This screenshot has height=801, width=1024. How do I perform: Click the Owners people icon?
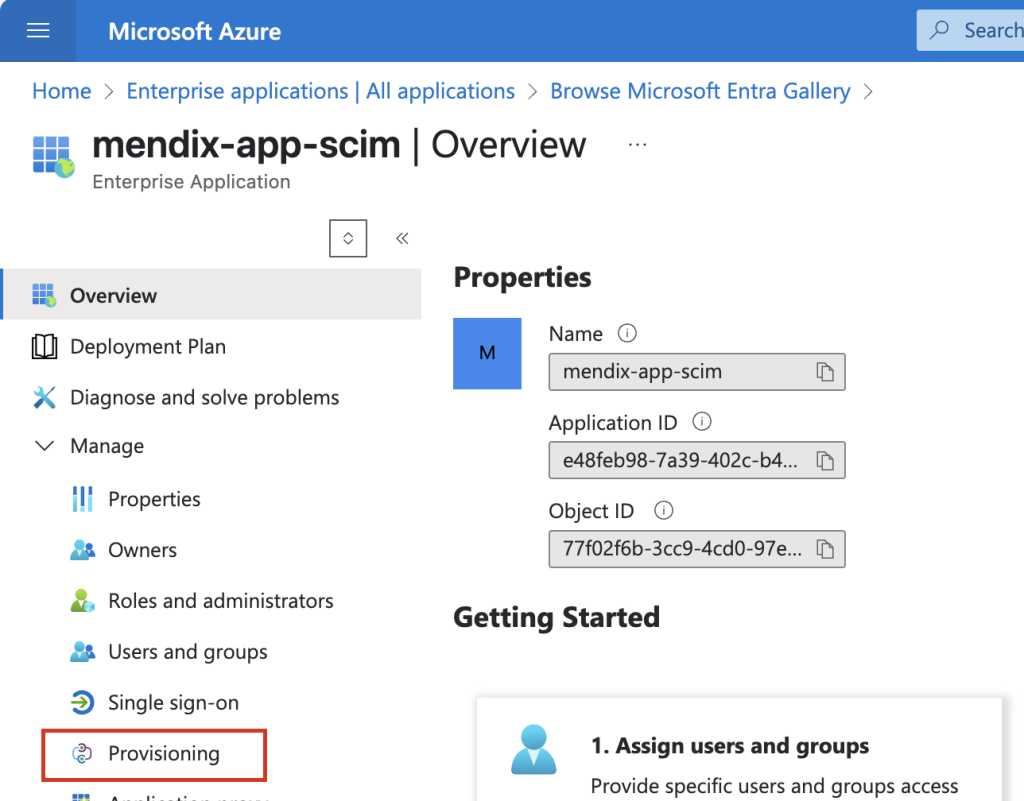pyautogui.click(x=82, y=550)
